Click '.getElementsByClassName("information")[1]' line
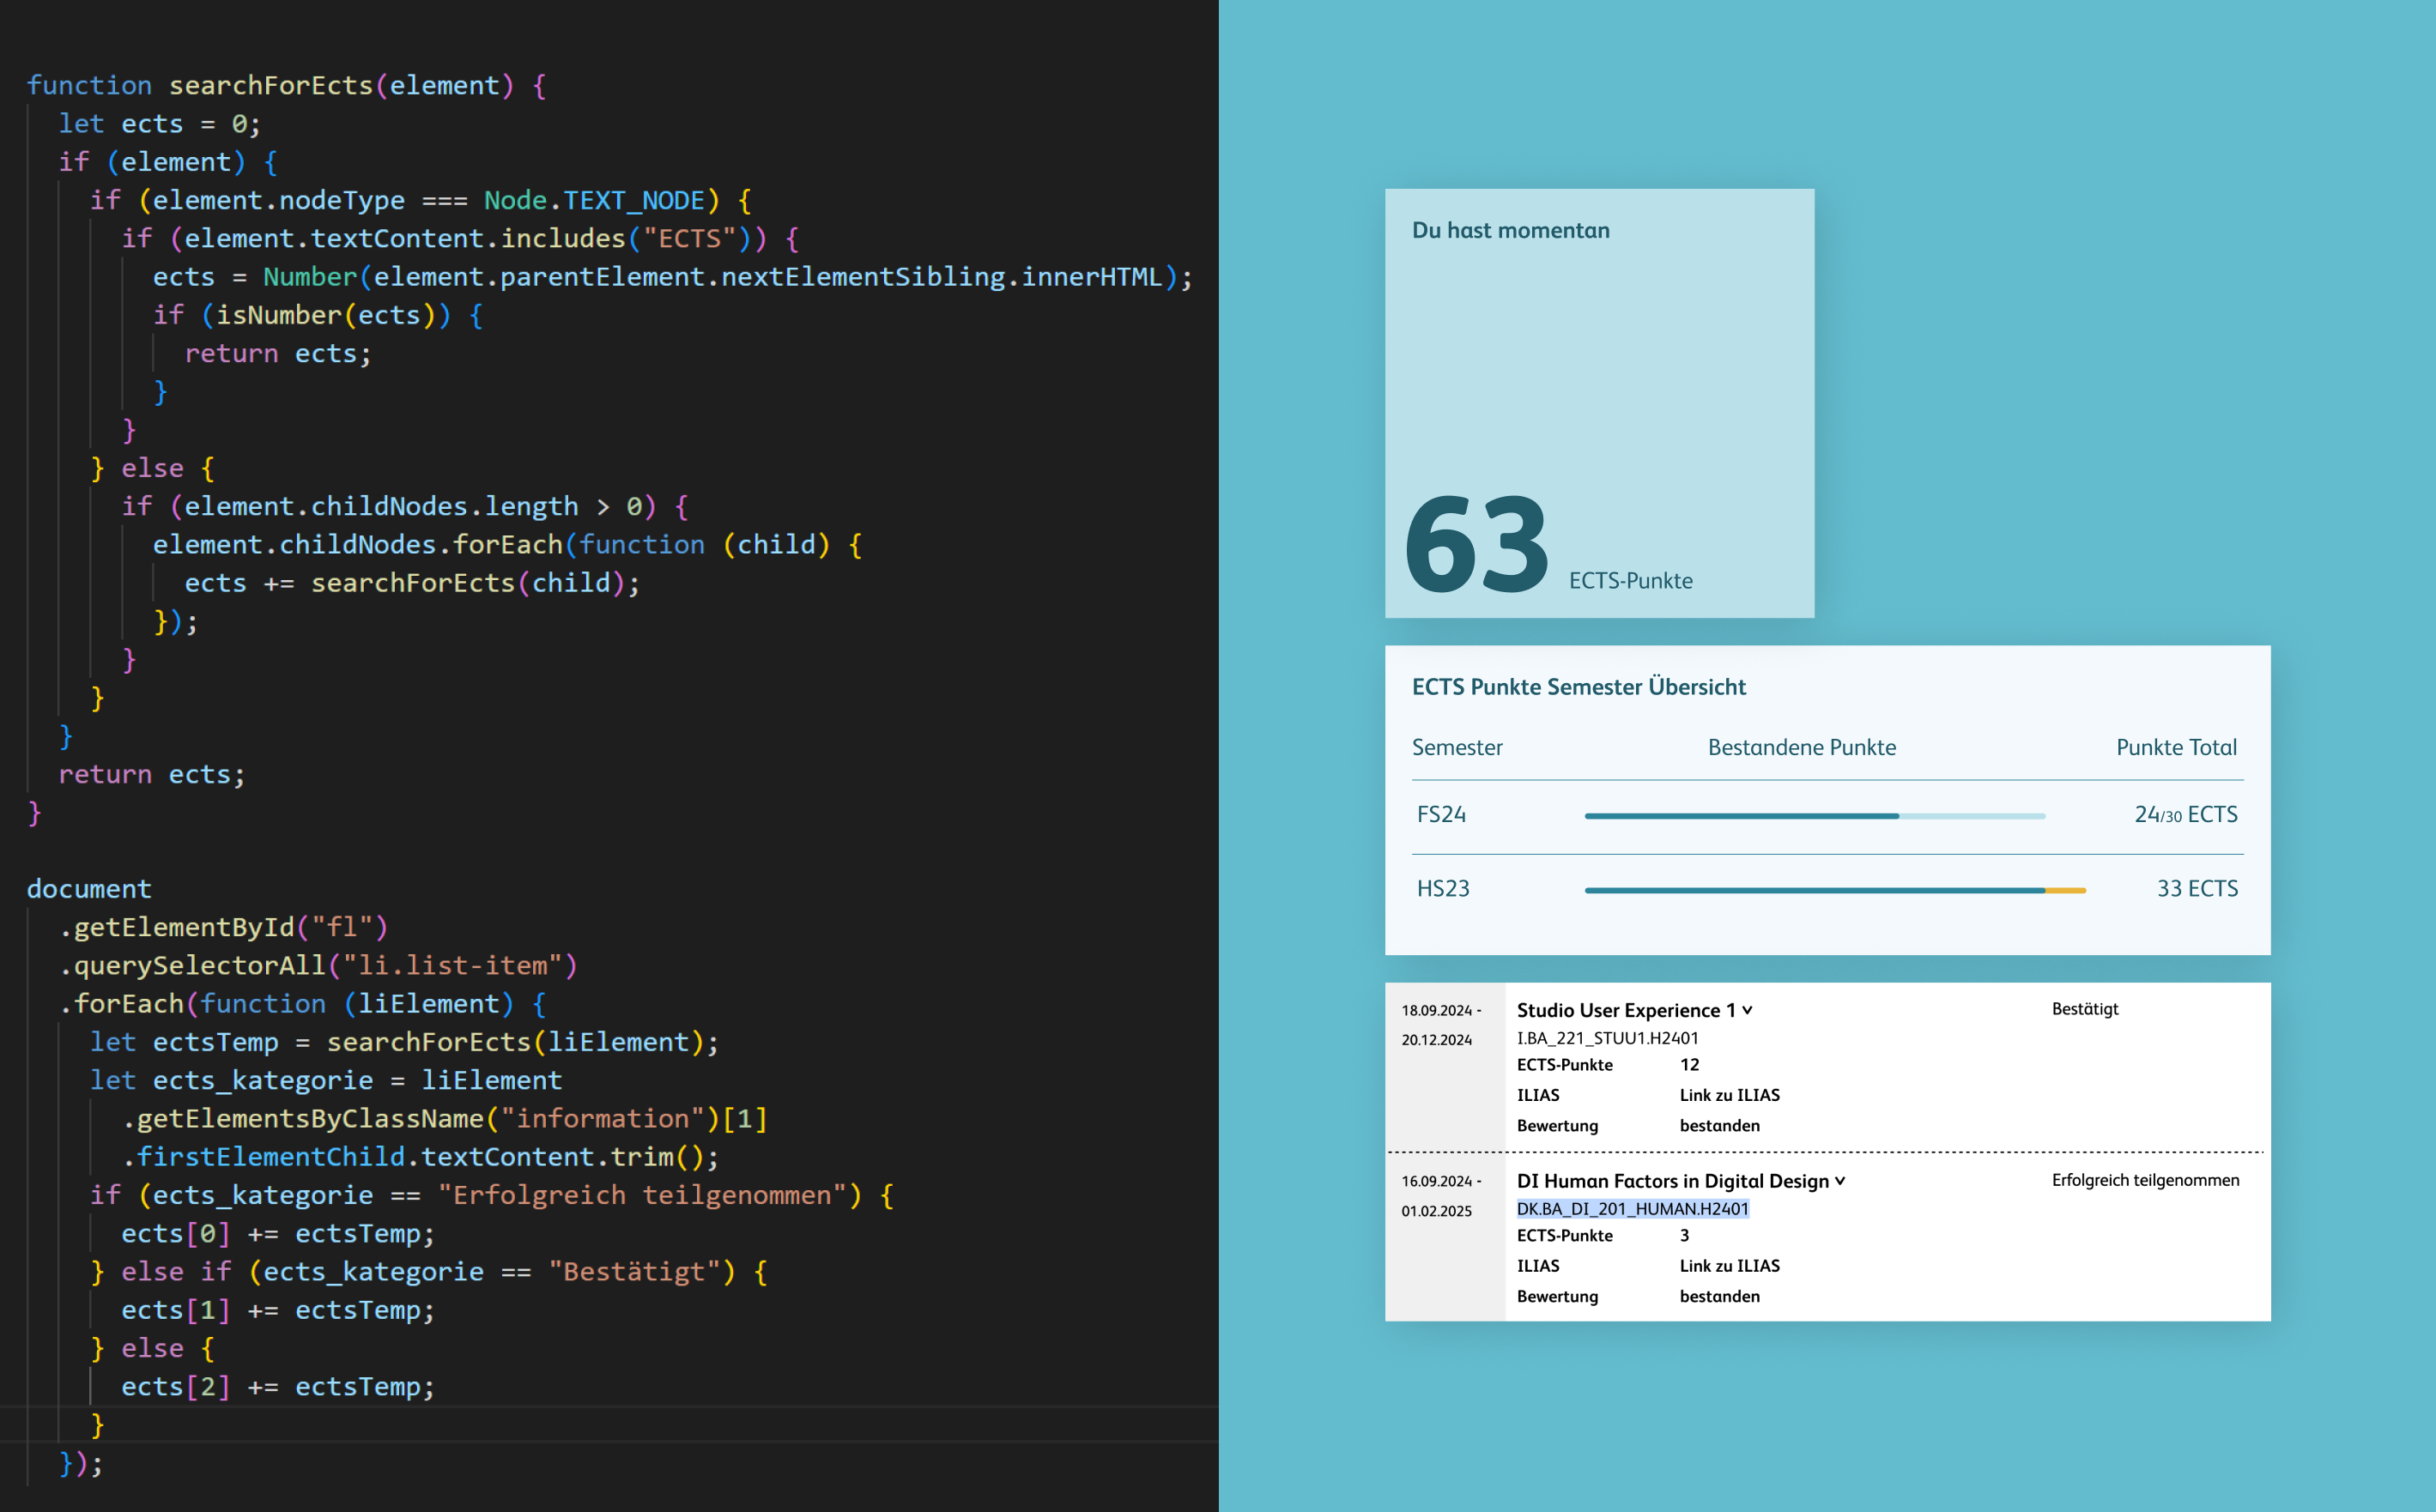Viewport: 2436px width, 1512px height. pos(444,1119)
